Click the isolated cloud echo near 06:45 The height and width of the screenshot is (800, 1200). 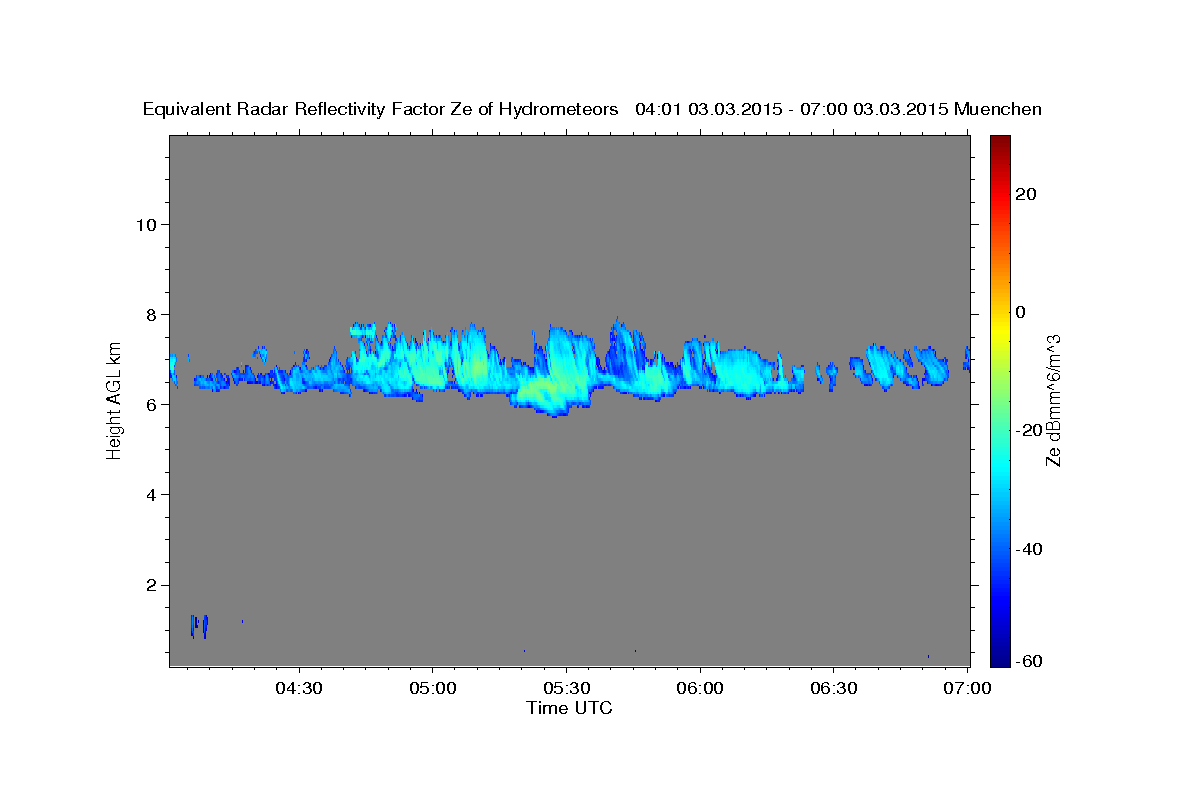[900, 366]
